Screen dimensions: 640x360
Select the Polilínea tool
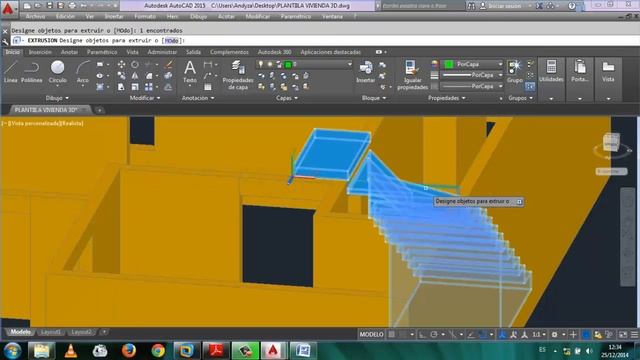31,71
